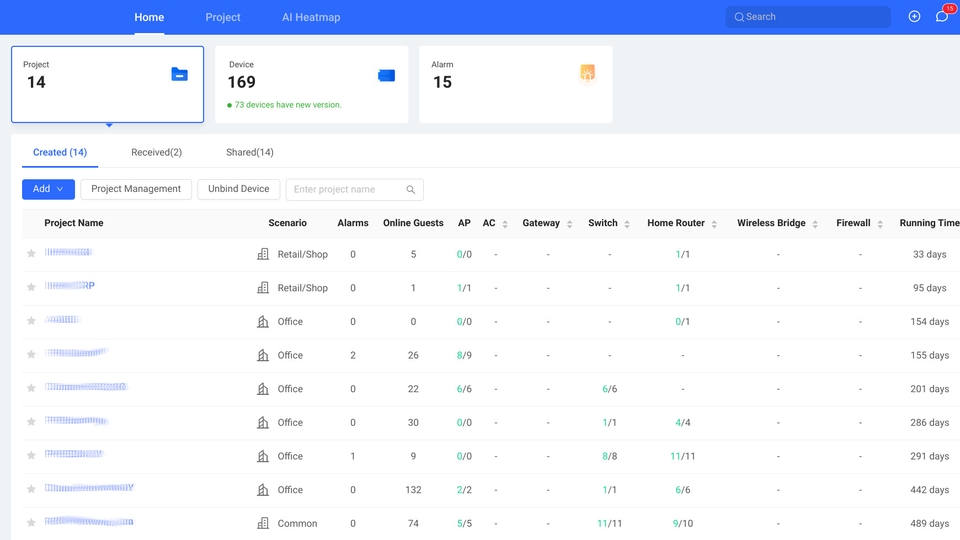Sort by Firewall column arrows
960x540 pixels.
click(880, 224)
